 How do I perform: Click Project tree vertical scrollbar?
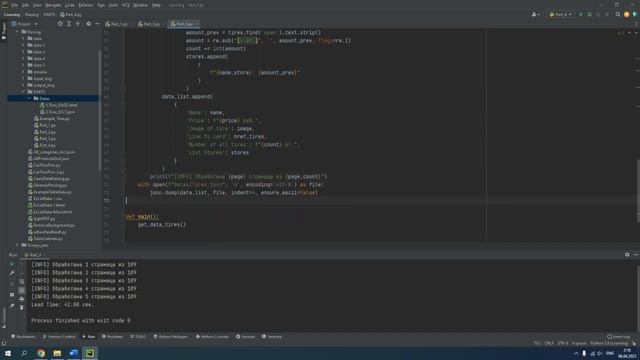(x=100, y=110)
